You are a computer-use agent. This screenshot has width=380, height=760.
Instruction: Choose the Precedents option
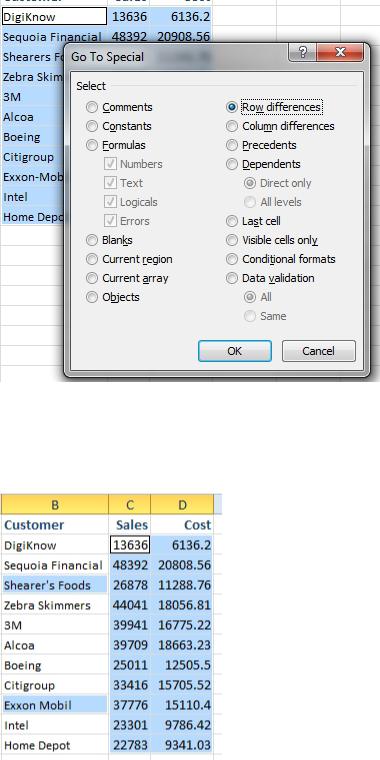262,145
